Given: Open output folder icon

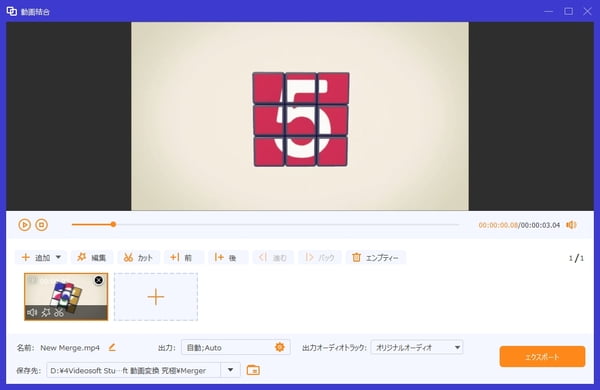Looking at the screenshot, I should (253, 370).
